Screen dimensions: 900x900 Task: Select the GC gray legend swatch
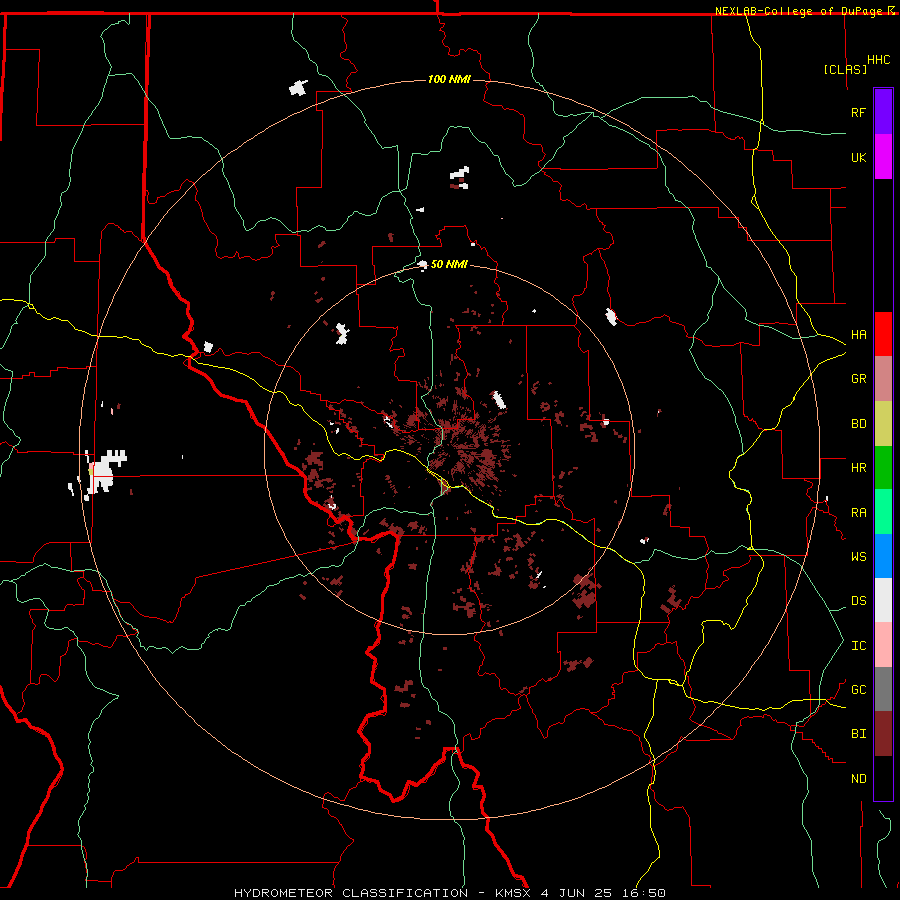(883, 689)
